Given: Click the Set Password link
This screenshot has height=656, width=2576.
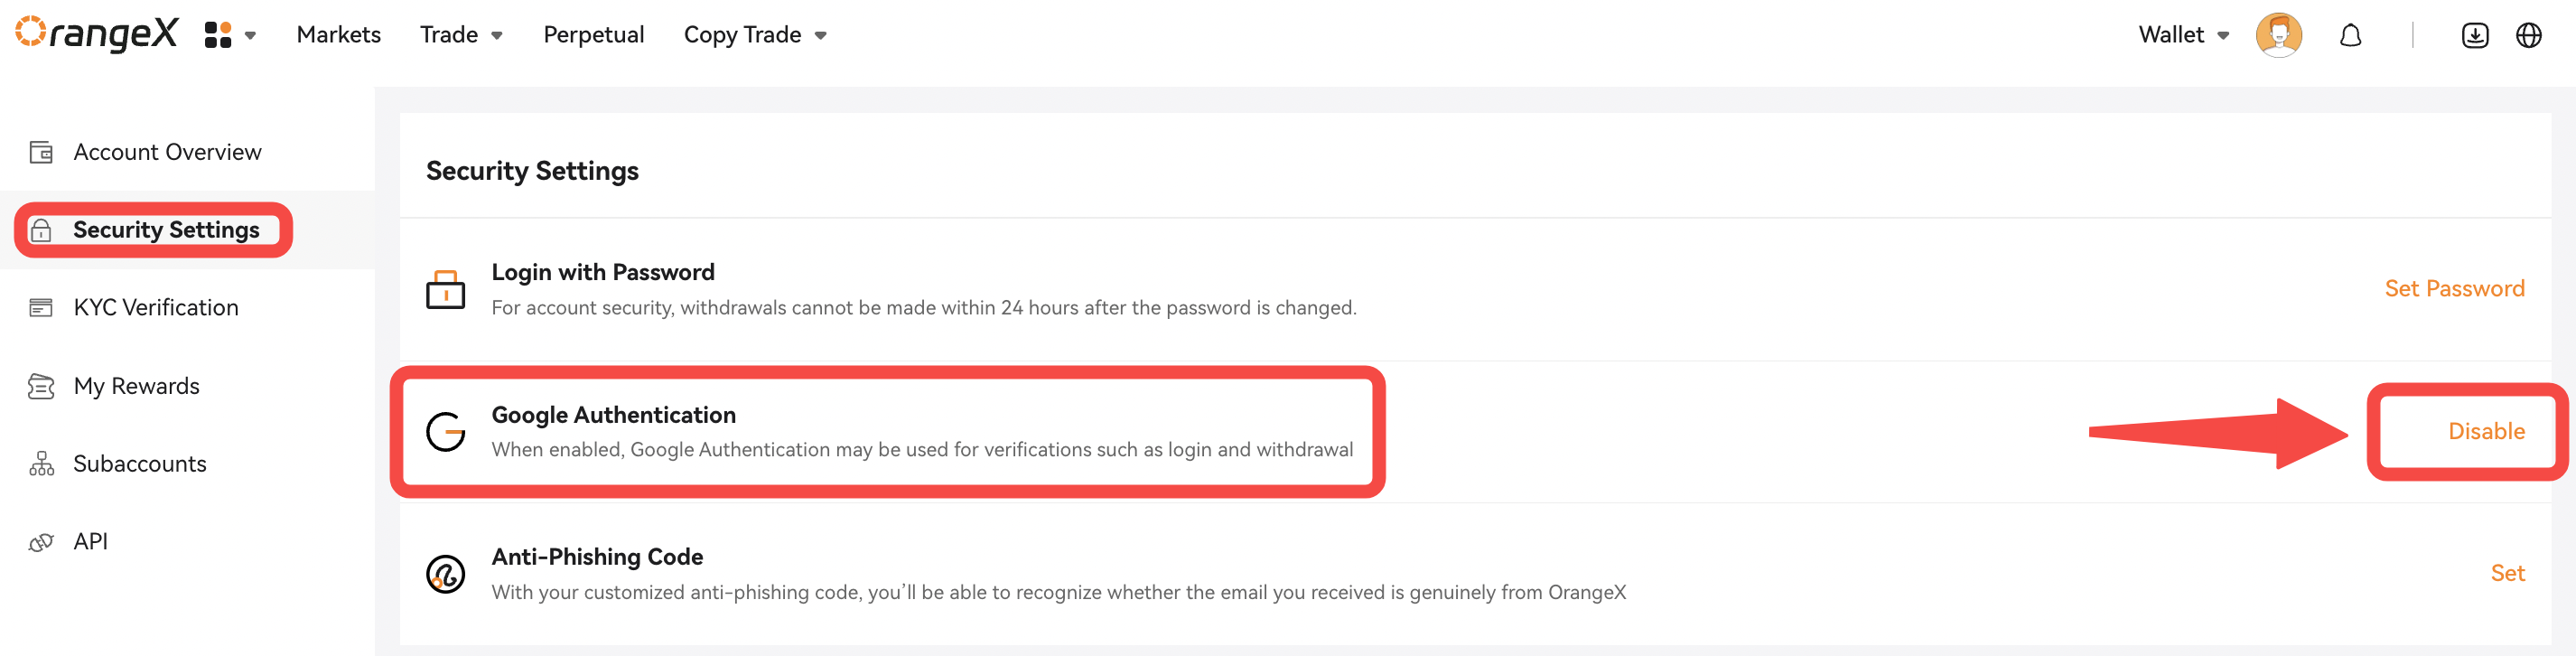Looking at the screenshot, I should (2454, 289).
